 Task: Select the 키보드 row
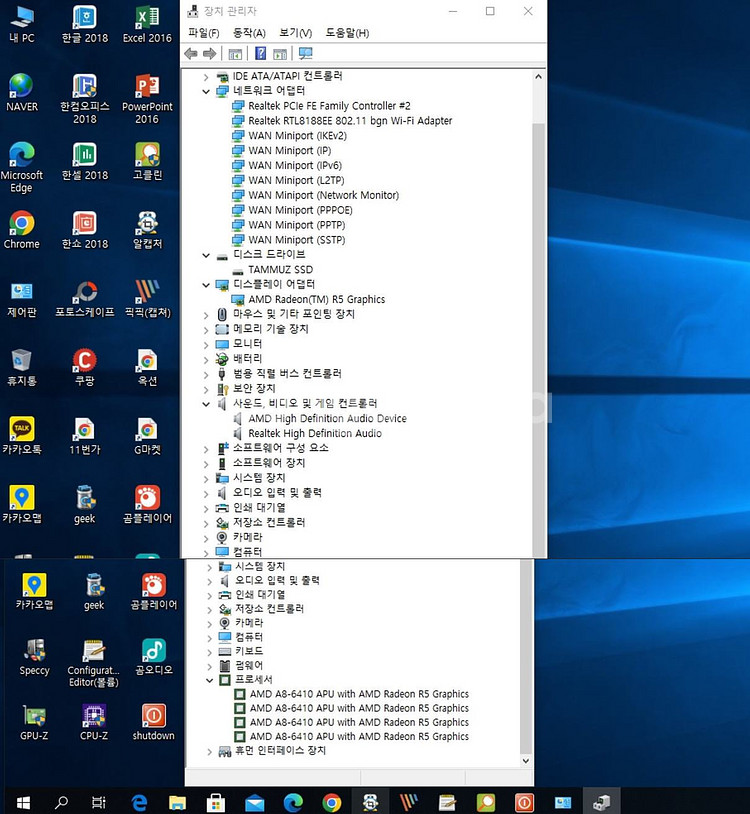pos(249,651)
